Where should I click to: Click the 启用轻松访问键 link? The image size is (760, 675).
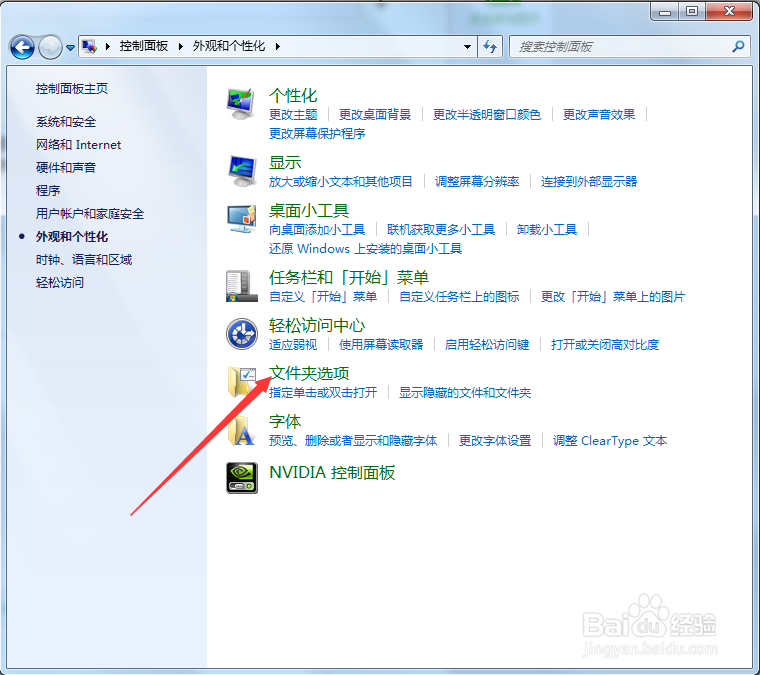[487, 345]
